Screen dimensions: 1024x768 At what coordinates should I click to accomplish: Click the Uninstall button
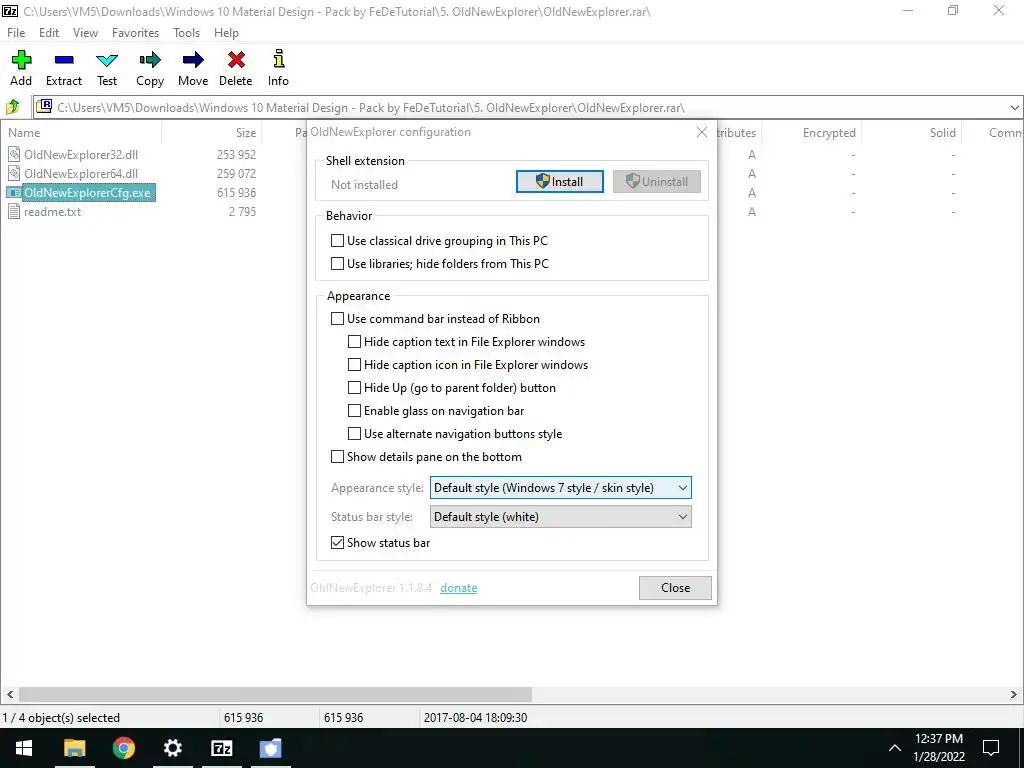click(656, 182)
